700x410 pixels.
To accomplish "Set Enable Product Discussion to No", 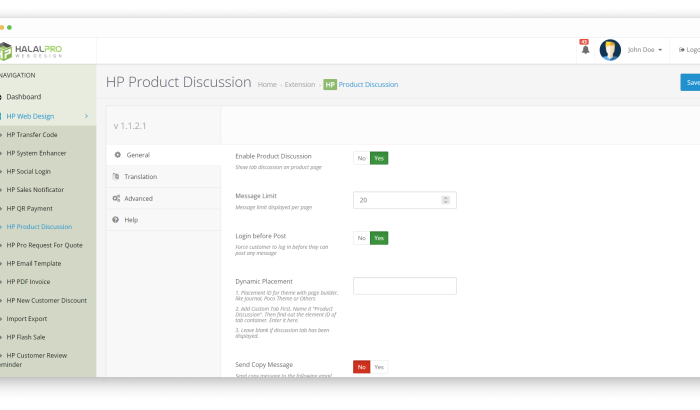I will [361, 158].
